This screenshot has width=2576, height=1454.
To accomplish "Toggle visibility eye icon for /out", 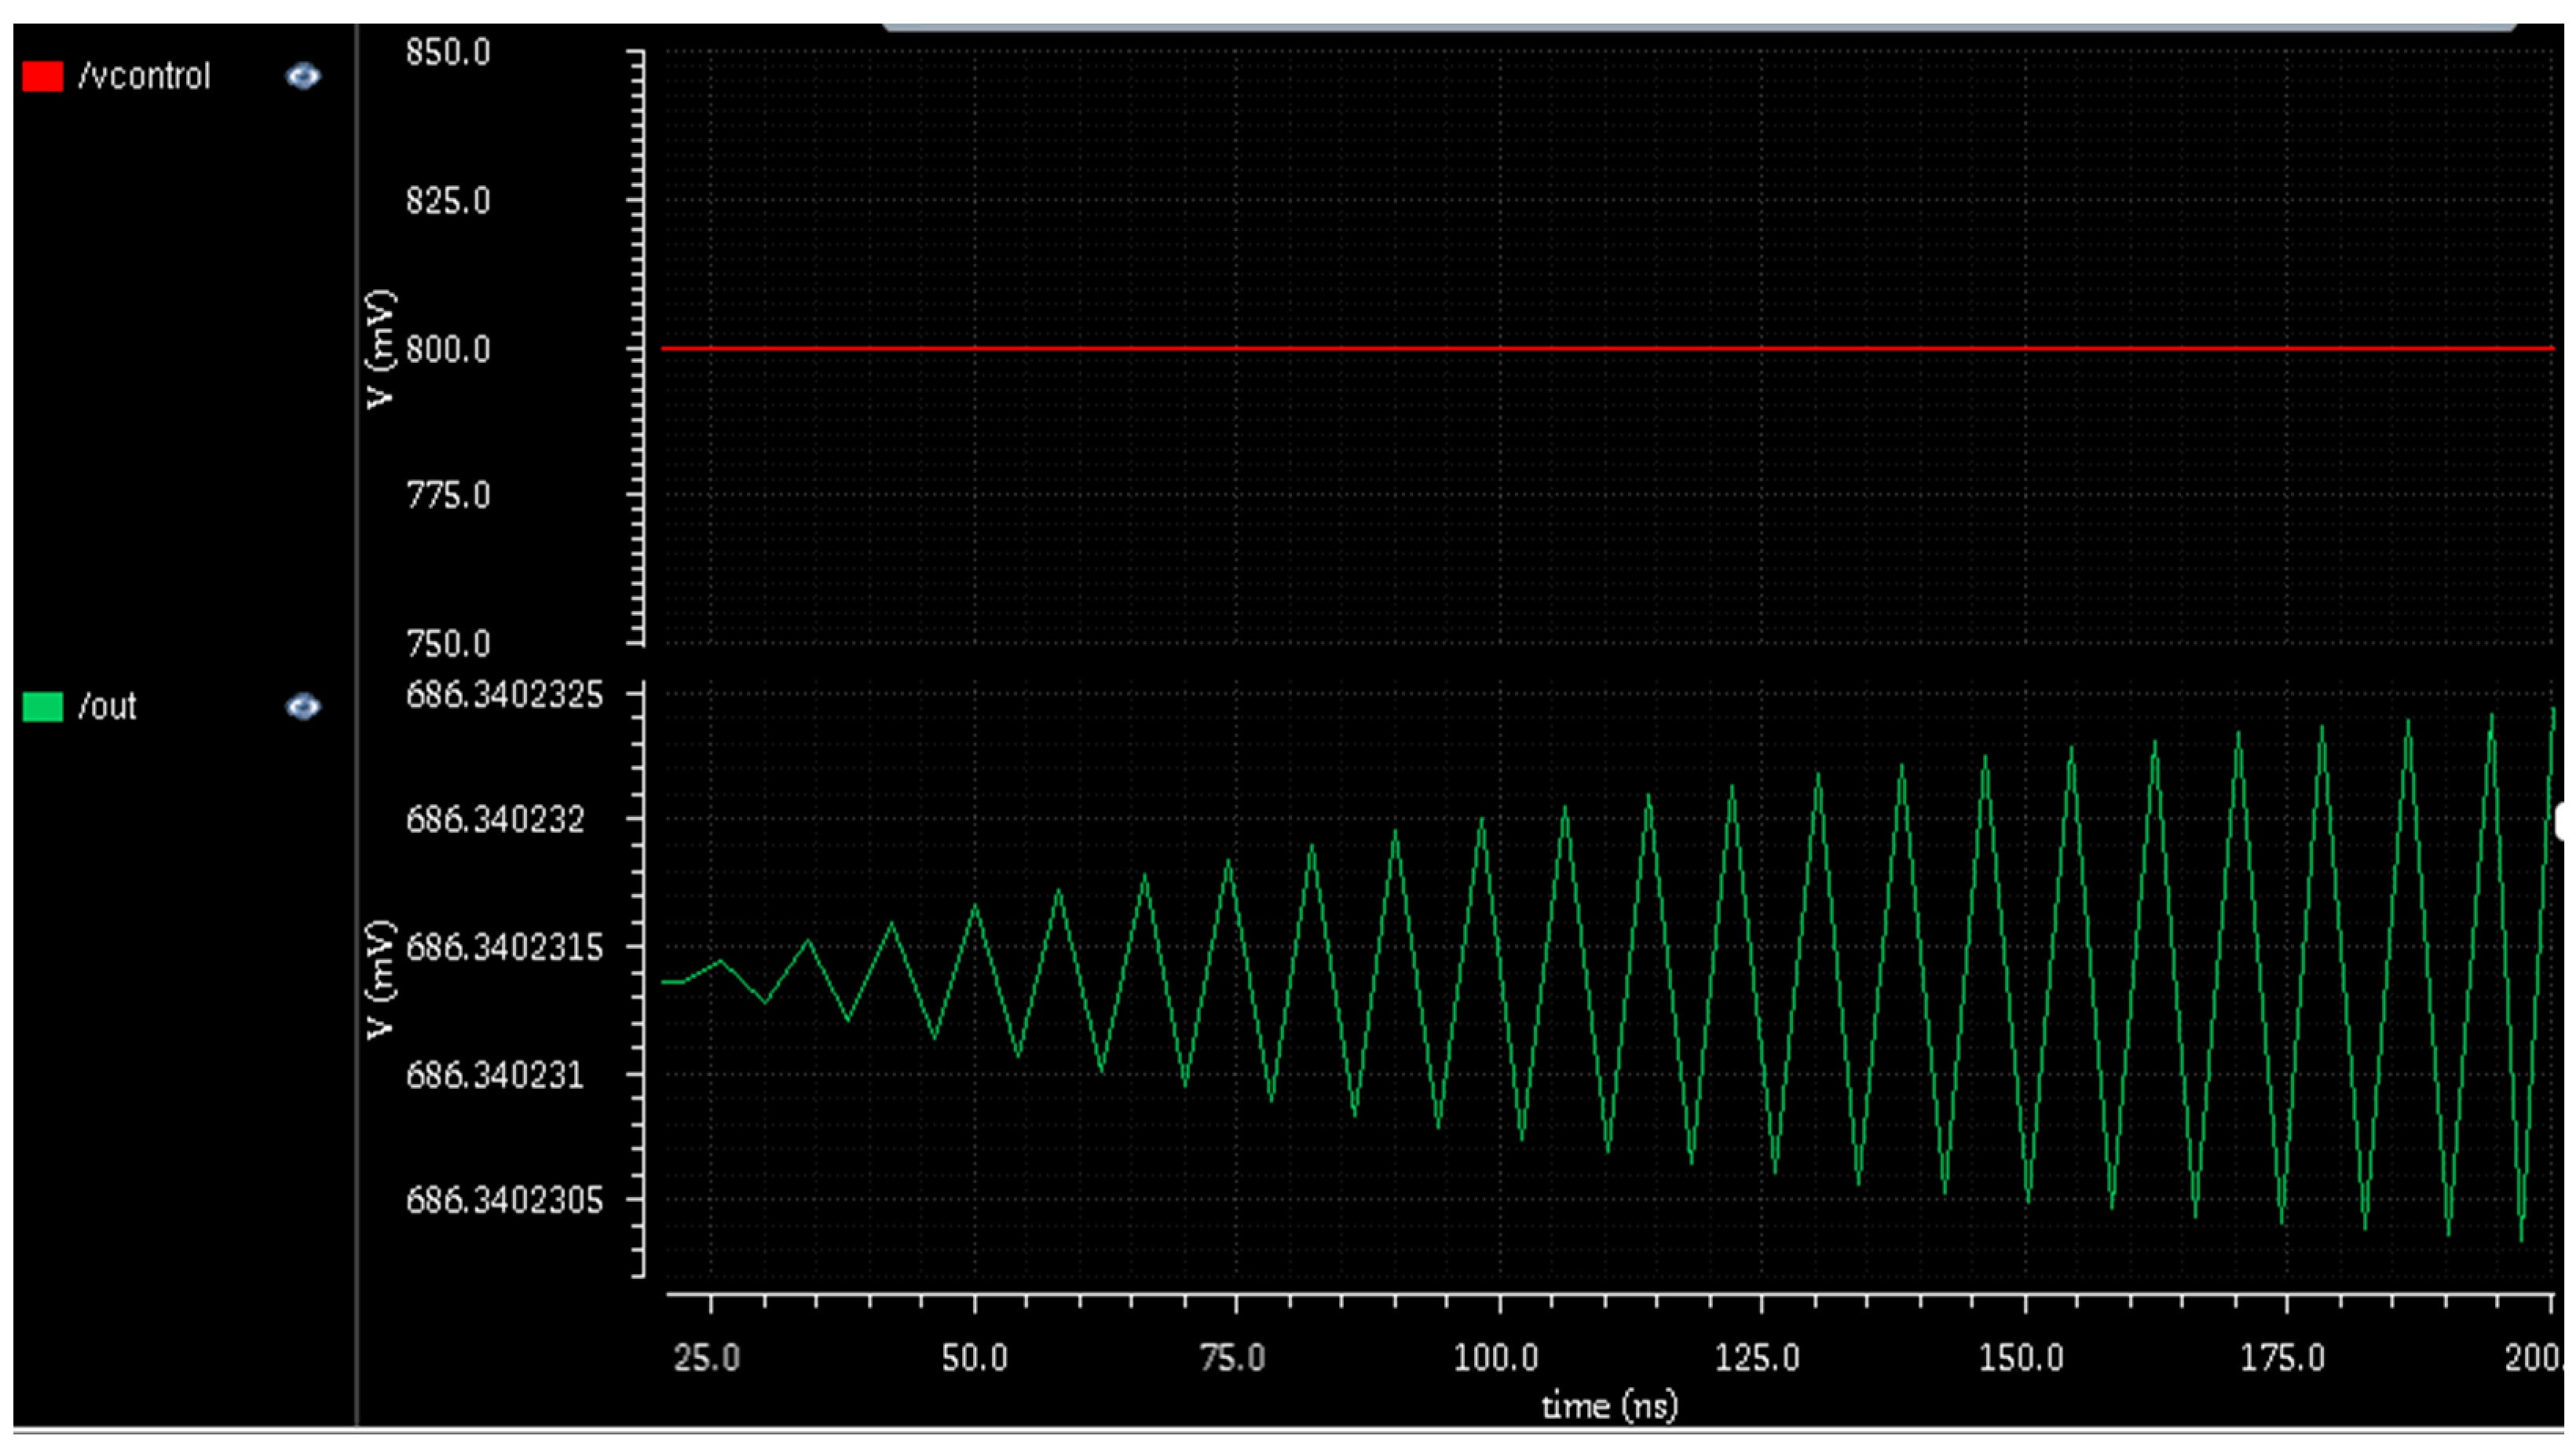I will click(x=303, y=707).
